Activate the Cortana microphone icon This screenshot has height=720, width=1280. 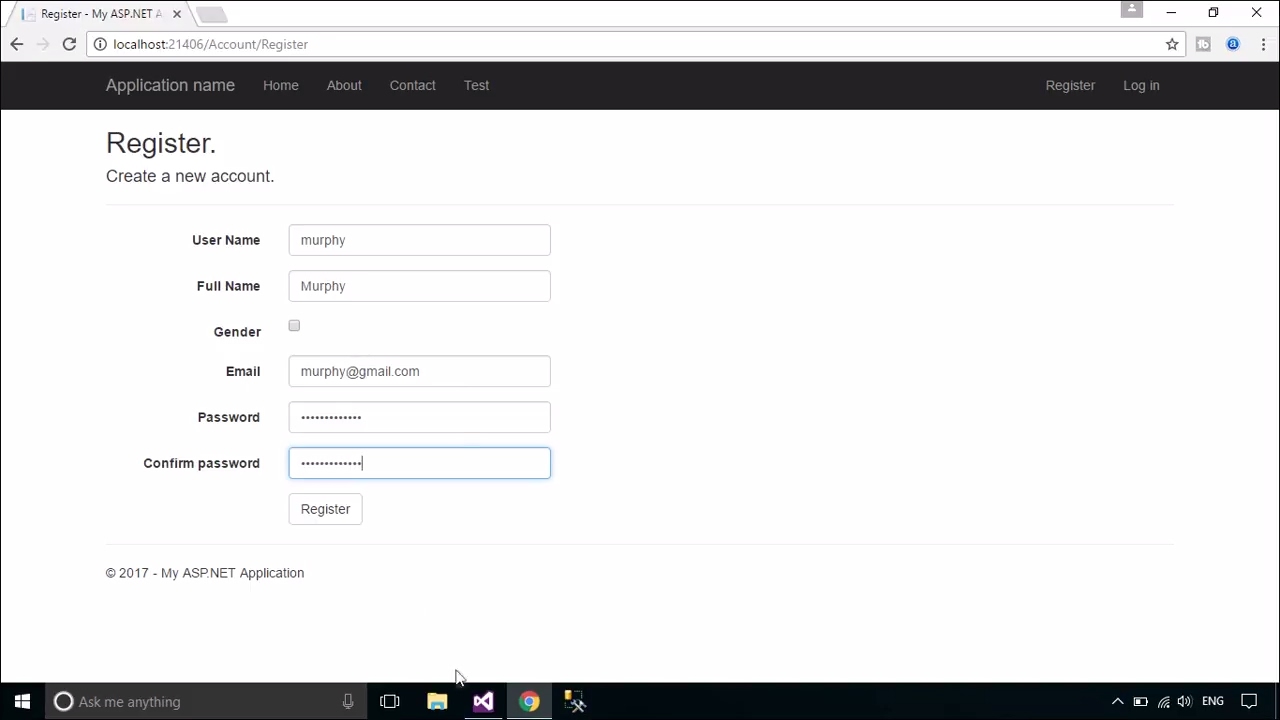tap(347, 702)
